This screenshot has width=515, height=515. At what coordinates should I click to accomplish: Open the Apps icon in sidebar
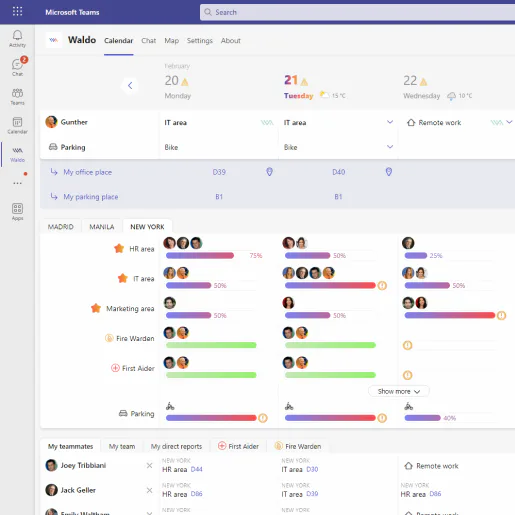click(x=17, y=212)
